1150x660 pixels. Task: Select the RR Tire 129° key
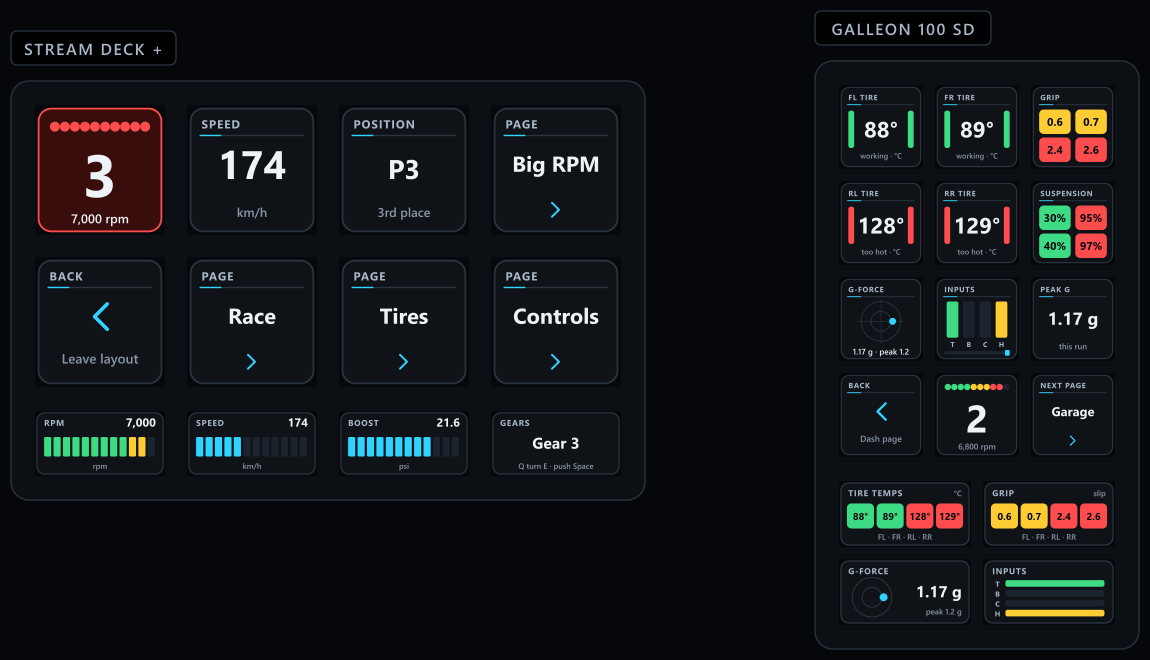pos(977,223)
